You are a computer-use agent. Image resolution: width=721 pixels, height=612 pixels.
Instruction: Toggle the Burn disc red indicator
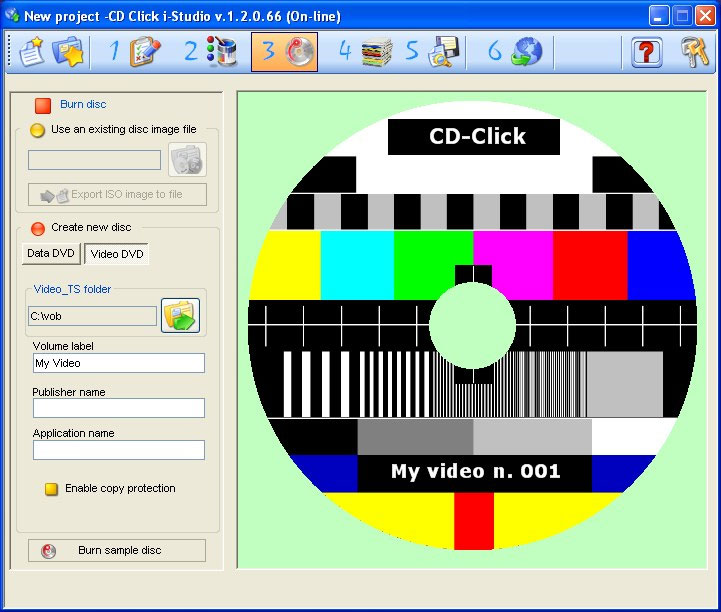click(x=43, y=105)
